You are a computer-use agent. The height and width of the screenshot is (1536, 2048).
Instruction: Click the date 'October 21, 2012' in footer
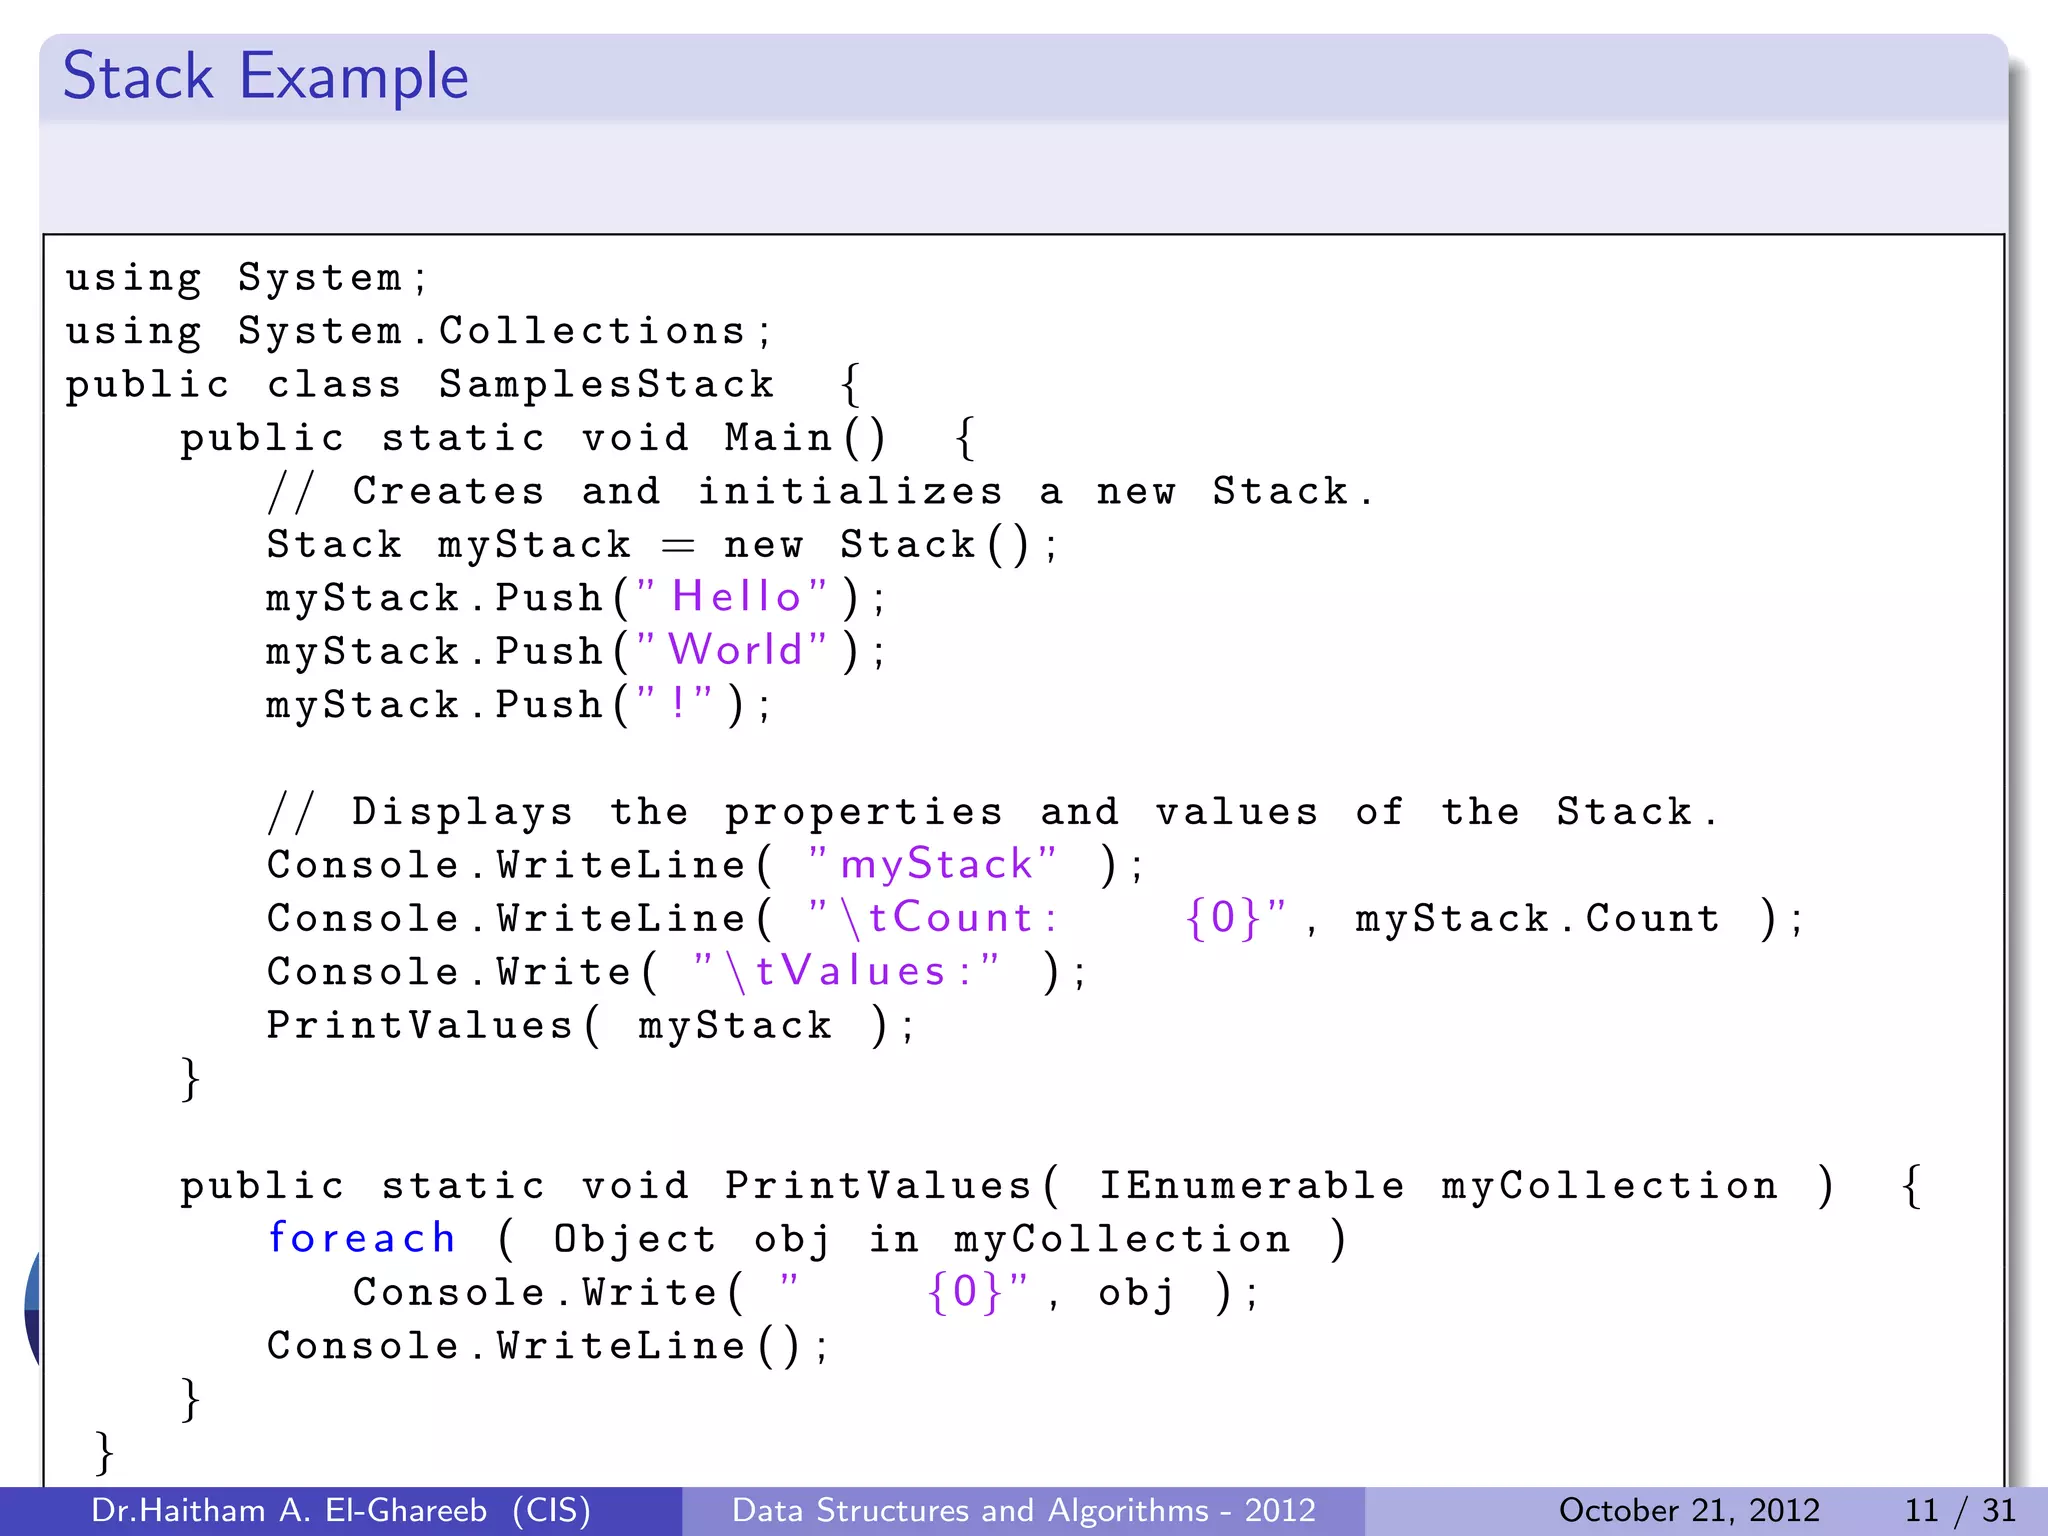[1689, 1510]
